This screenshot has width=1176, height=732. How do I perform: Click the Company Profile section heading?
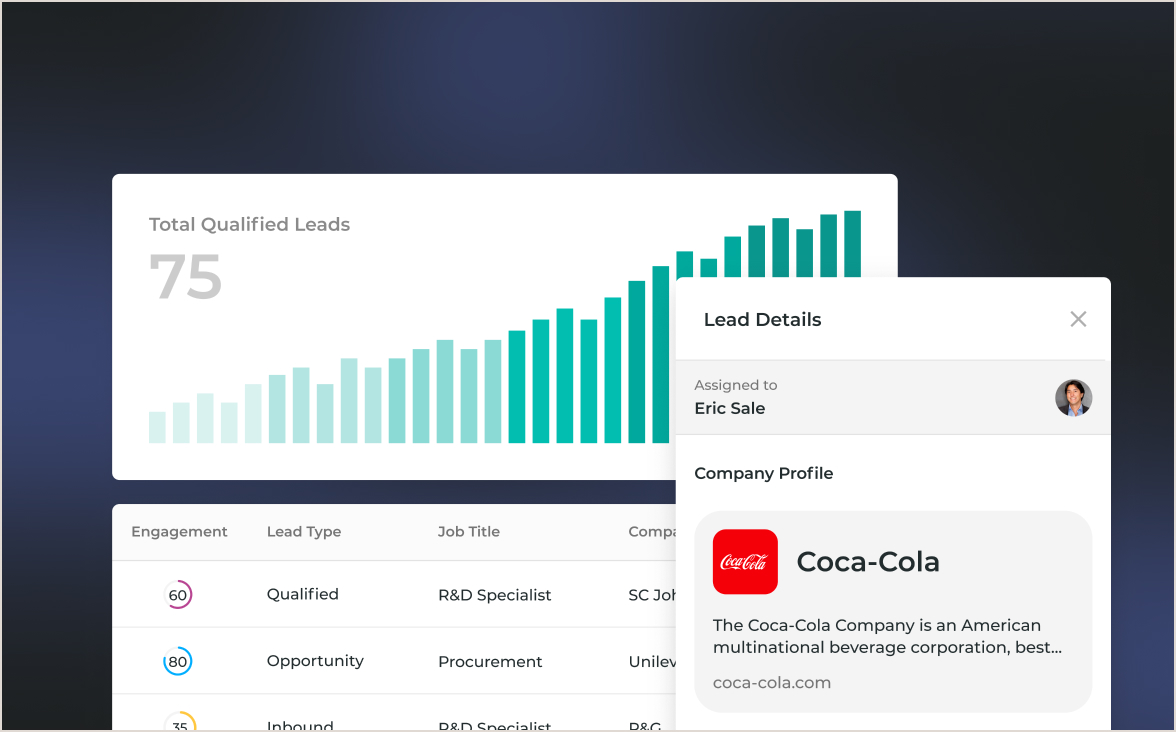point(763,473)
